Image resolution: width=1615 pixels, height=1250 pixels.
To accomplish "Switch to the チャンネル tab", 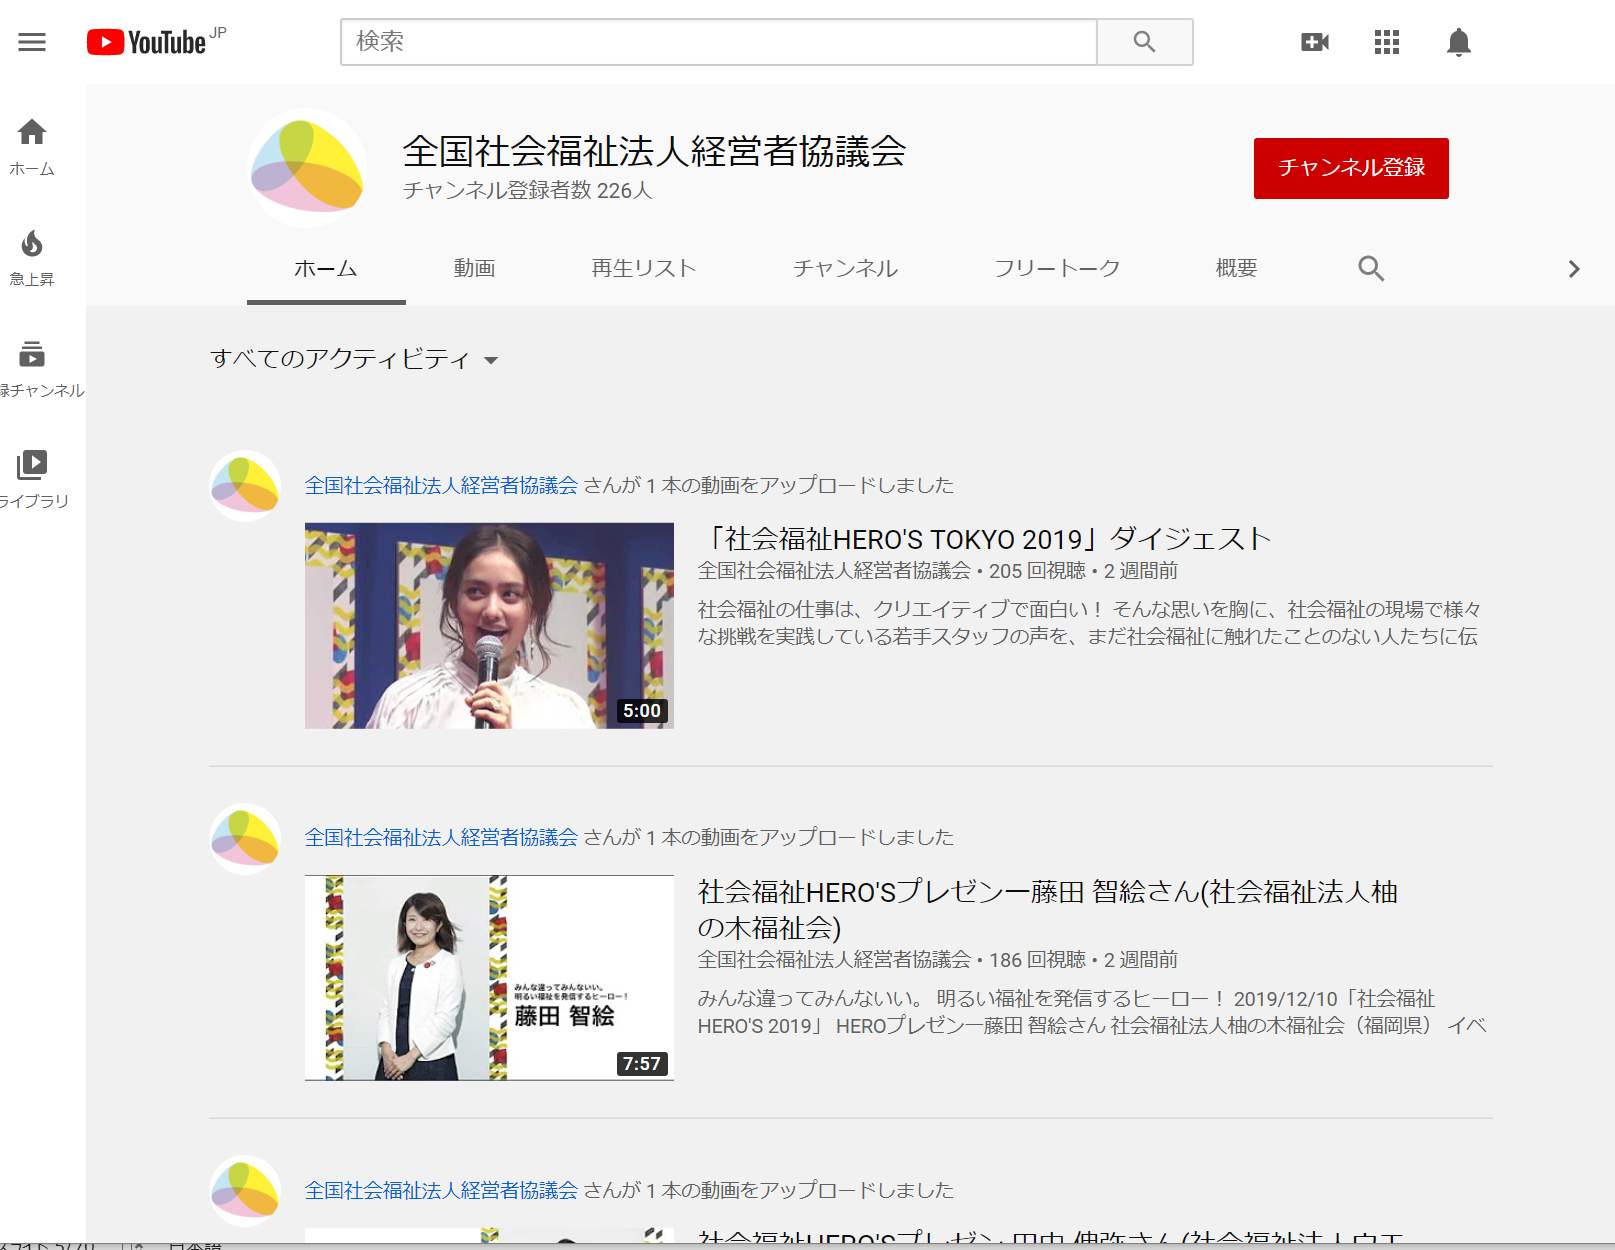I will pos(845,268).
